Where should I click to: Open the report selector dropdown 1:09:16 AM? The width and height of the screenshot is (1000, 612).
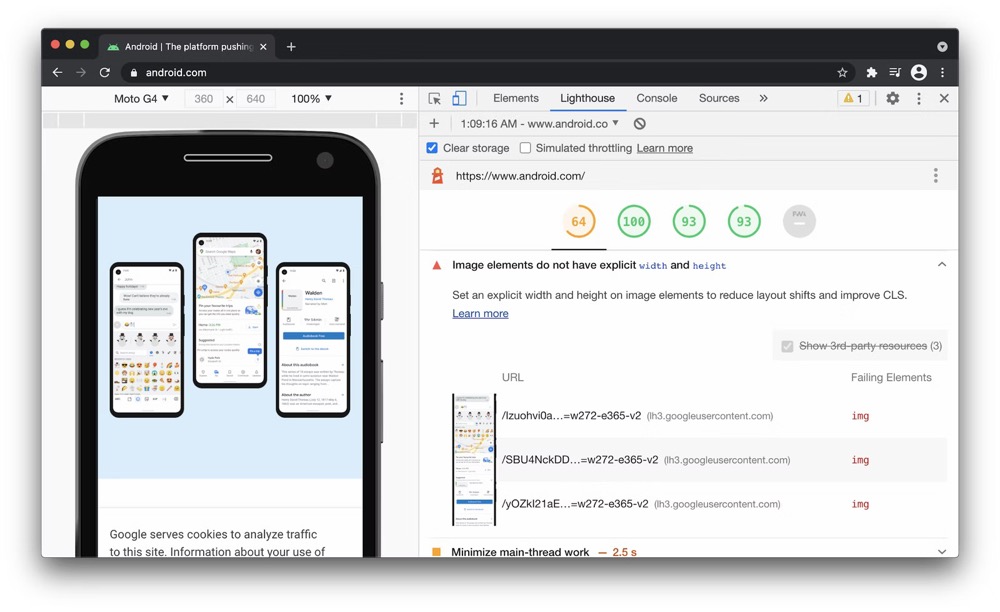tap(539, 124)
